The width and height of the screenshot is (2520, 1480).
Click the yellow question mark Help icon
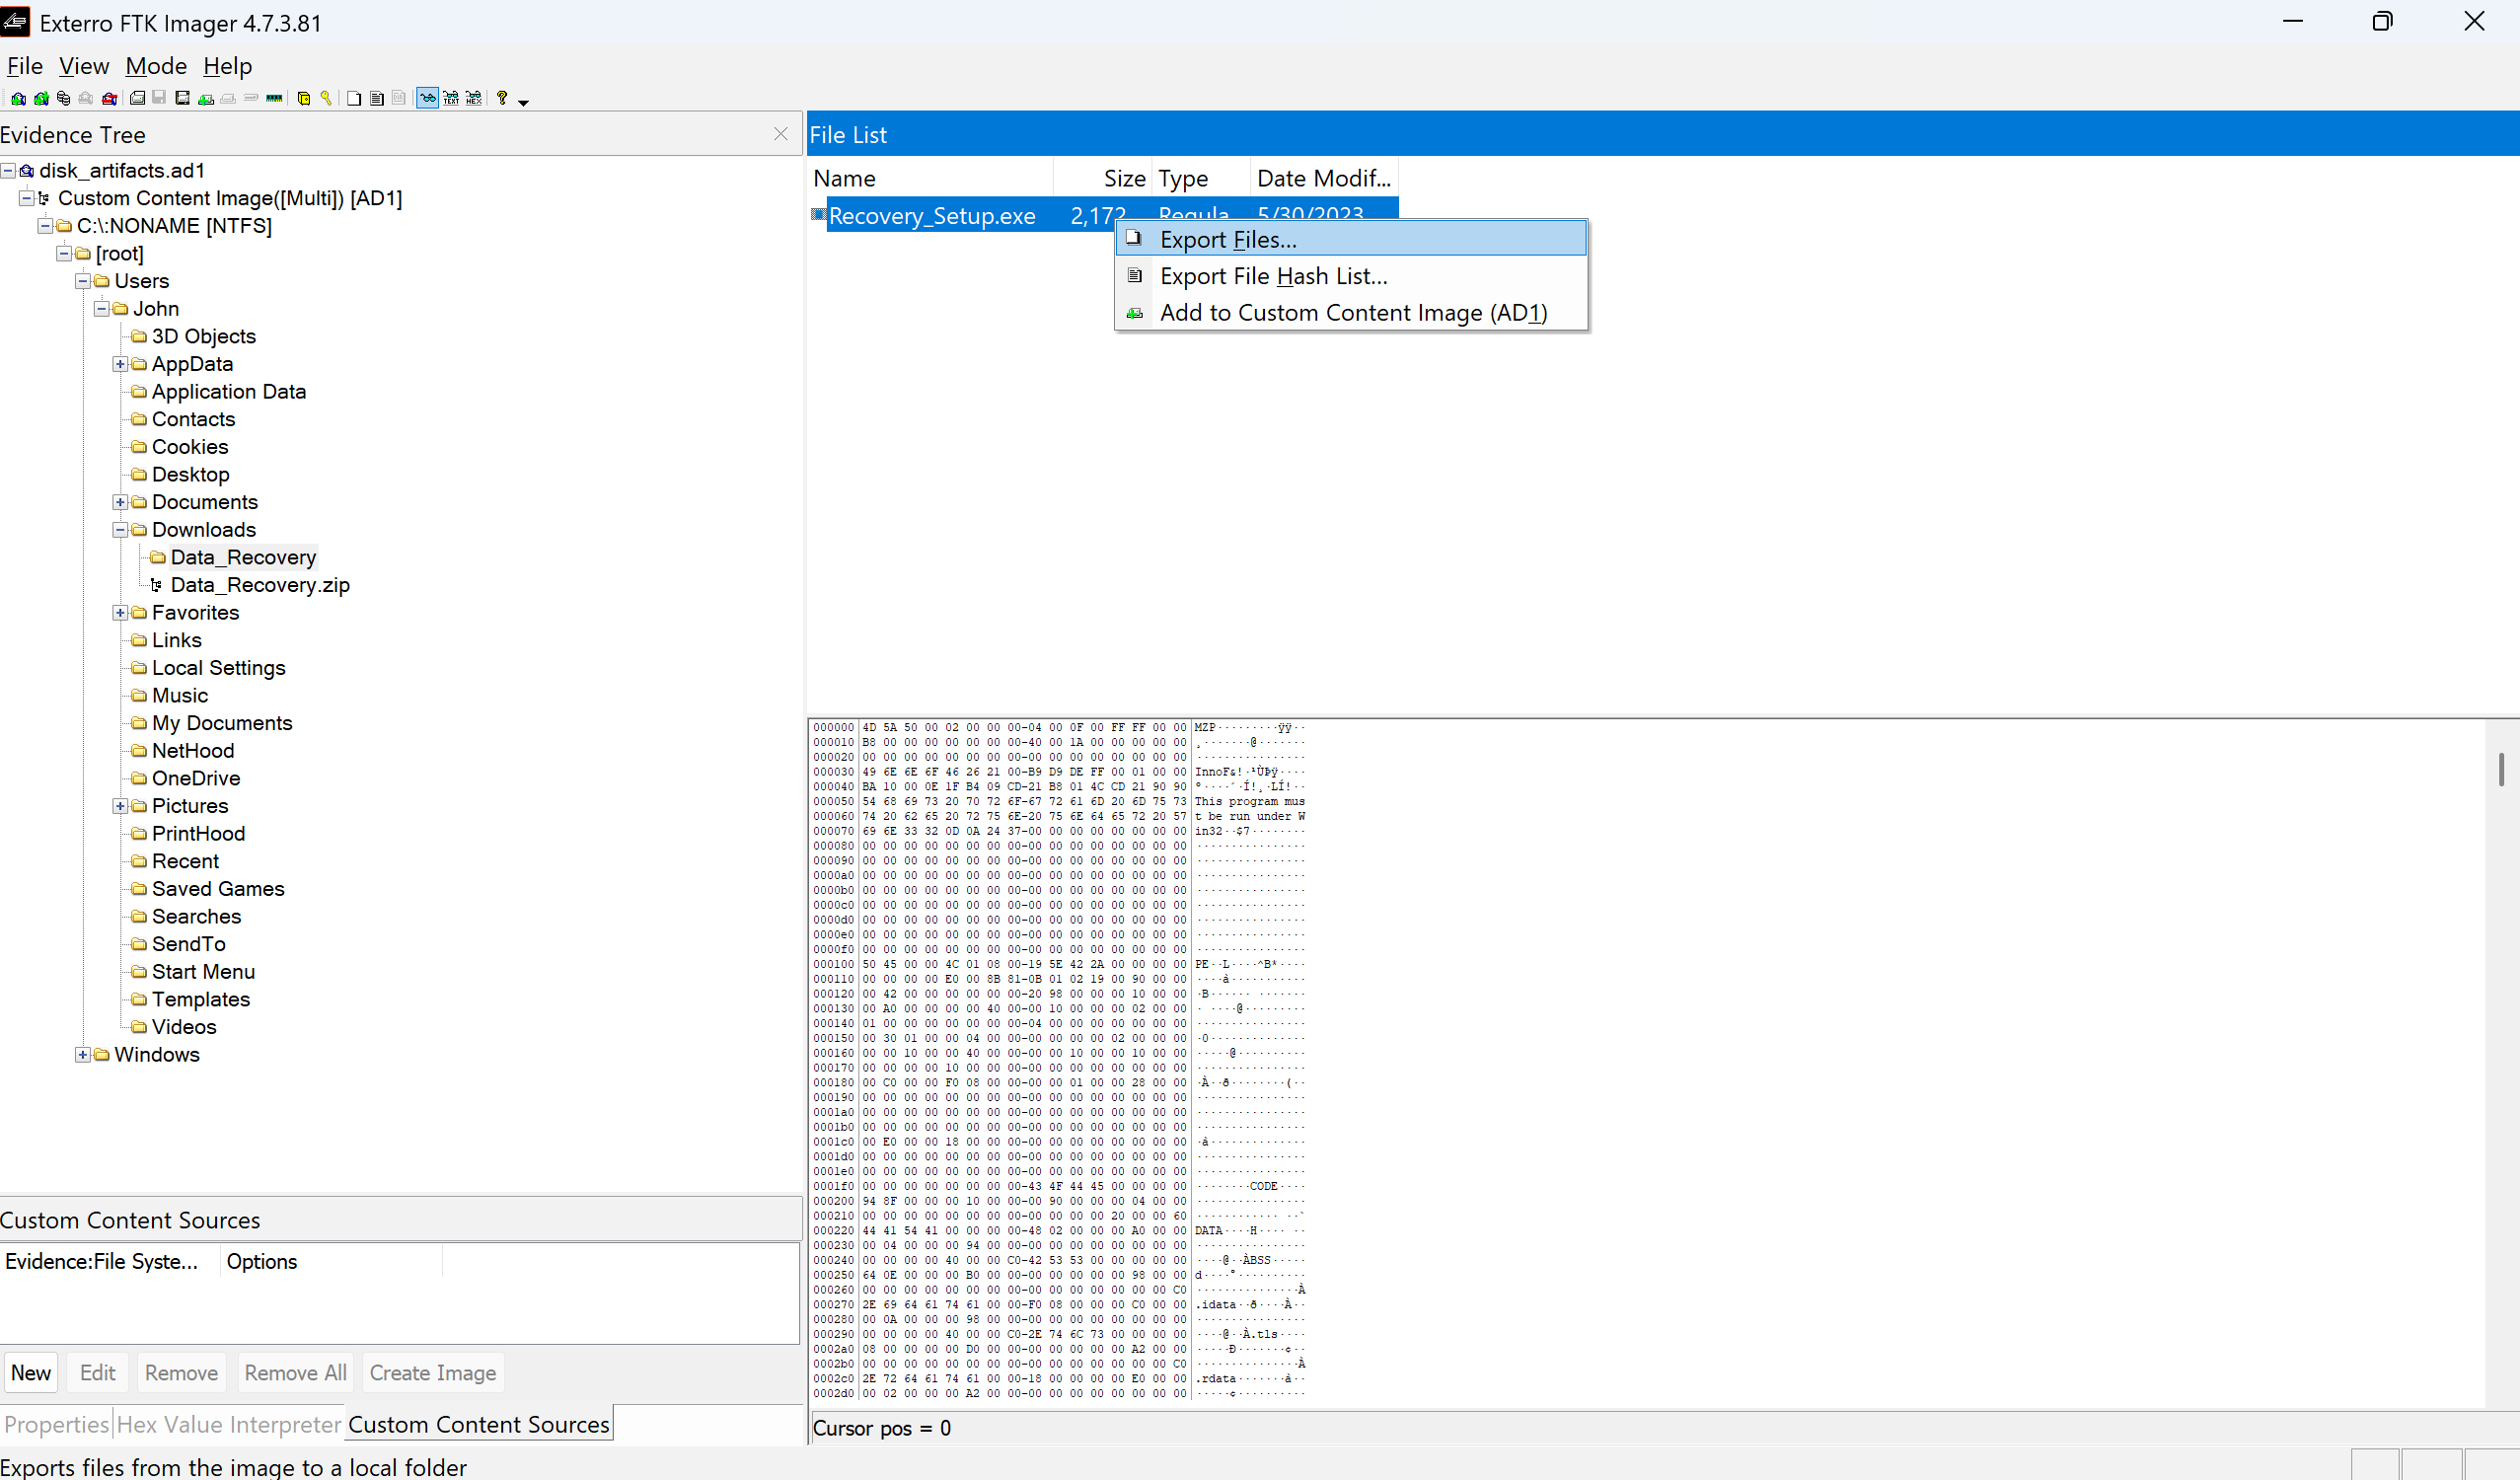502,98
